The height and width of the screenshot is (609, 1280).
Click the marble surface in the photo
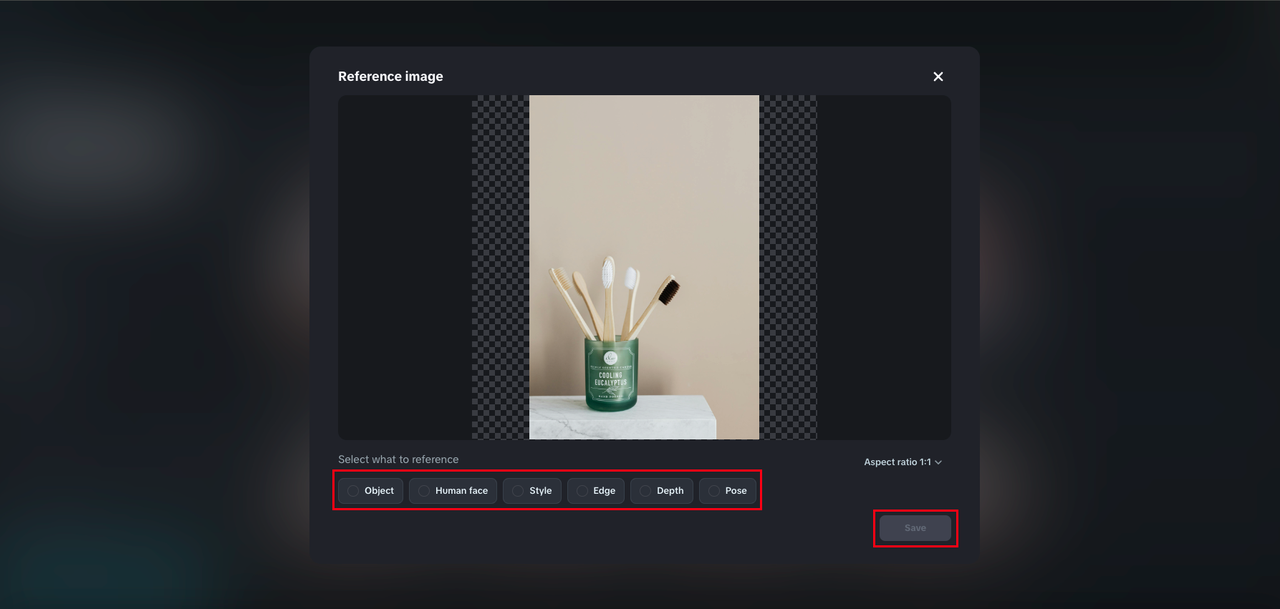click(x=620, y=420)
